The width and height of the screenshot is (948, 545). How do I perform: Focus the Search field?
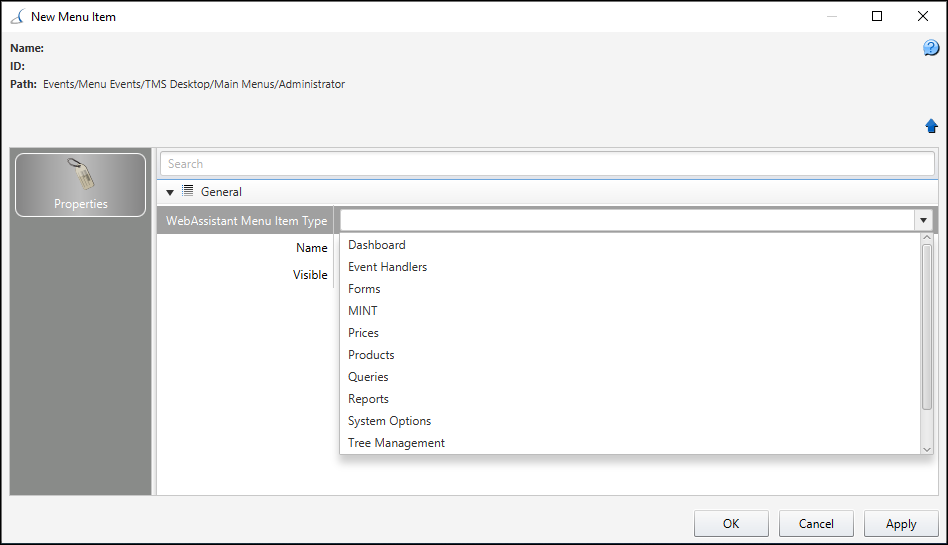click(547, 164)
